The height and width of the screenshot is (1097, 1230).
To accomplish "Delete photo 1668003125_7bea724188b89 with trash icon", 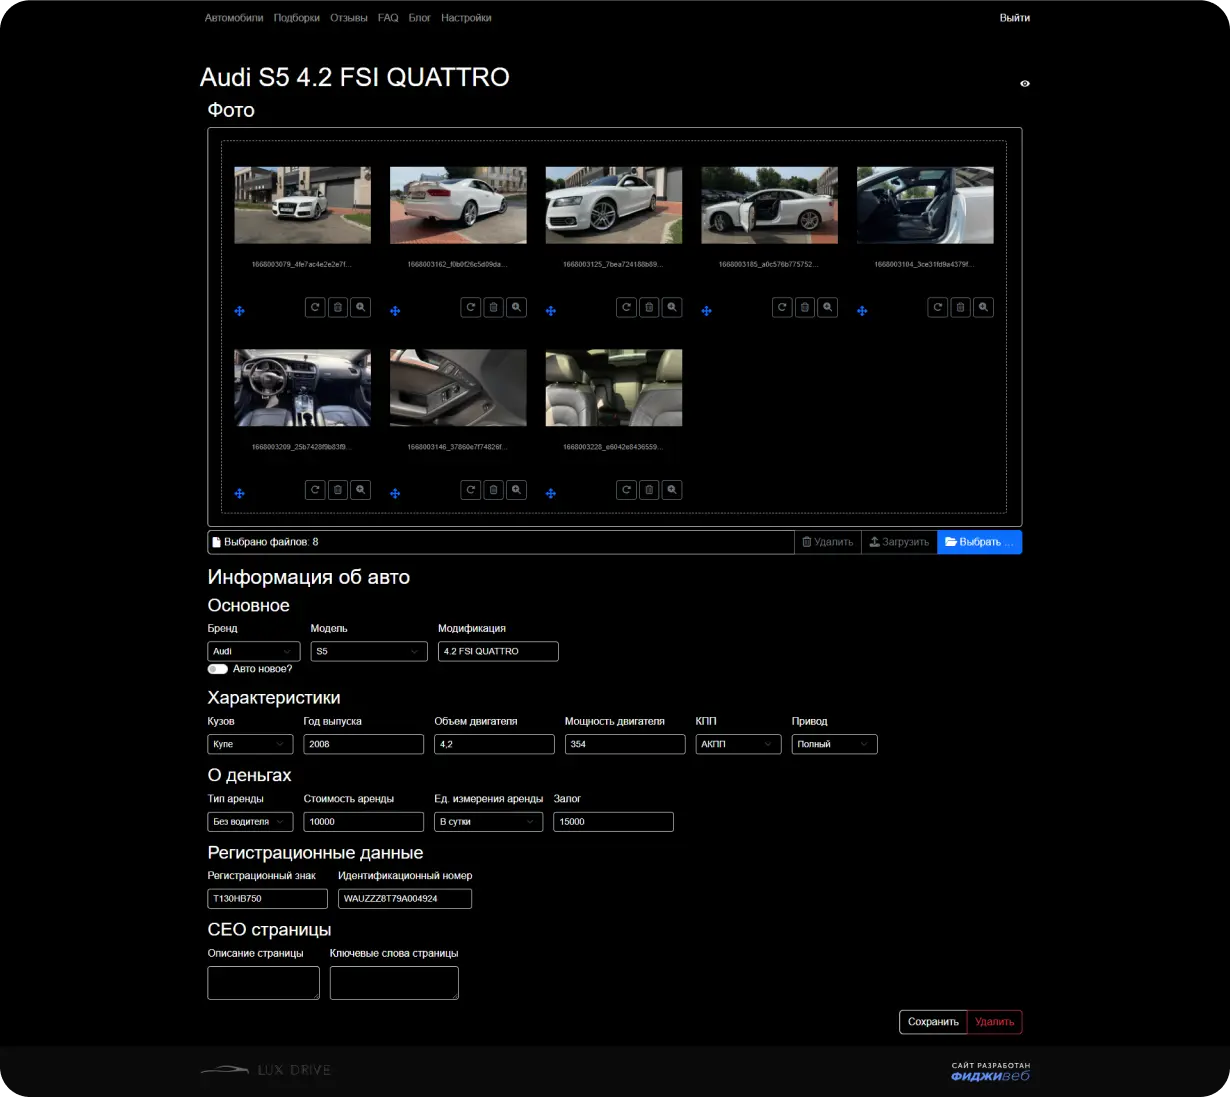I will 650,307.
